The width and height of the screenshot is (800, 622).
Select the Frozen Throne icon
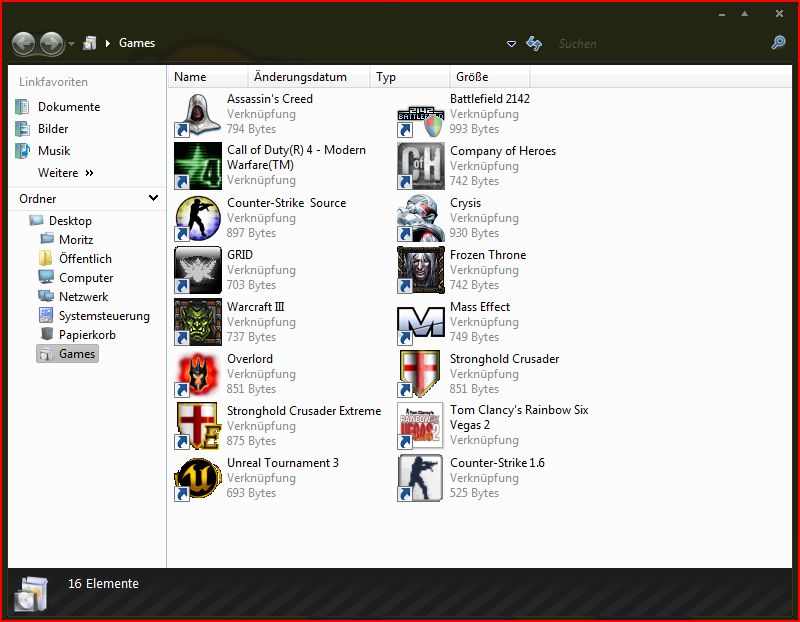(421, 270)
